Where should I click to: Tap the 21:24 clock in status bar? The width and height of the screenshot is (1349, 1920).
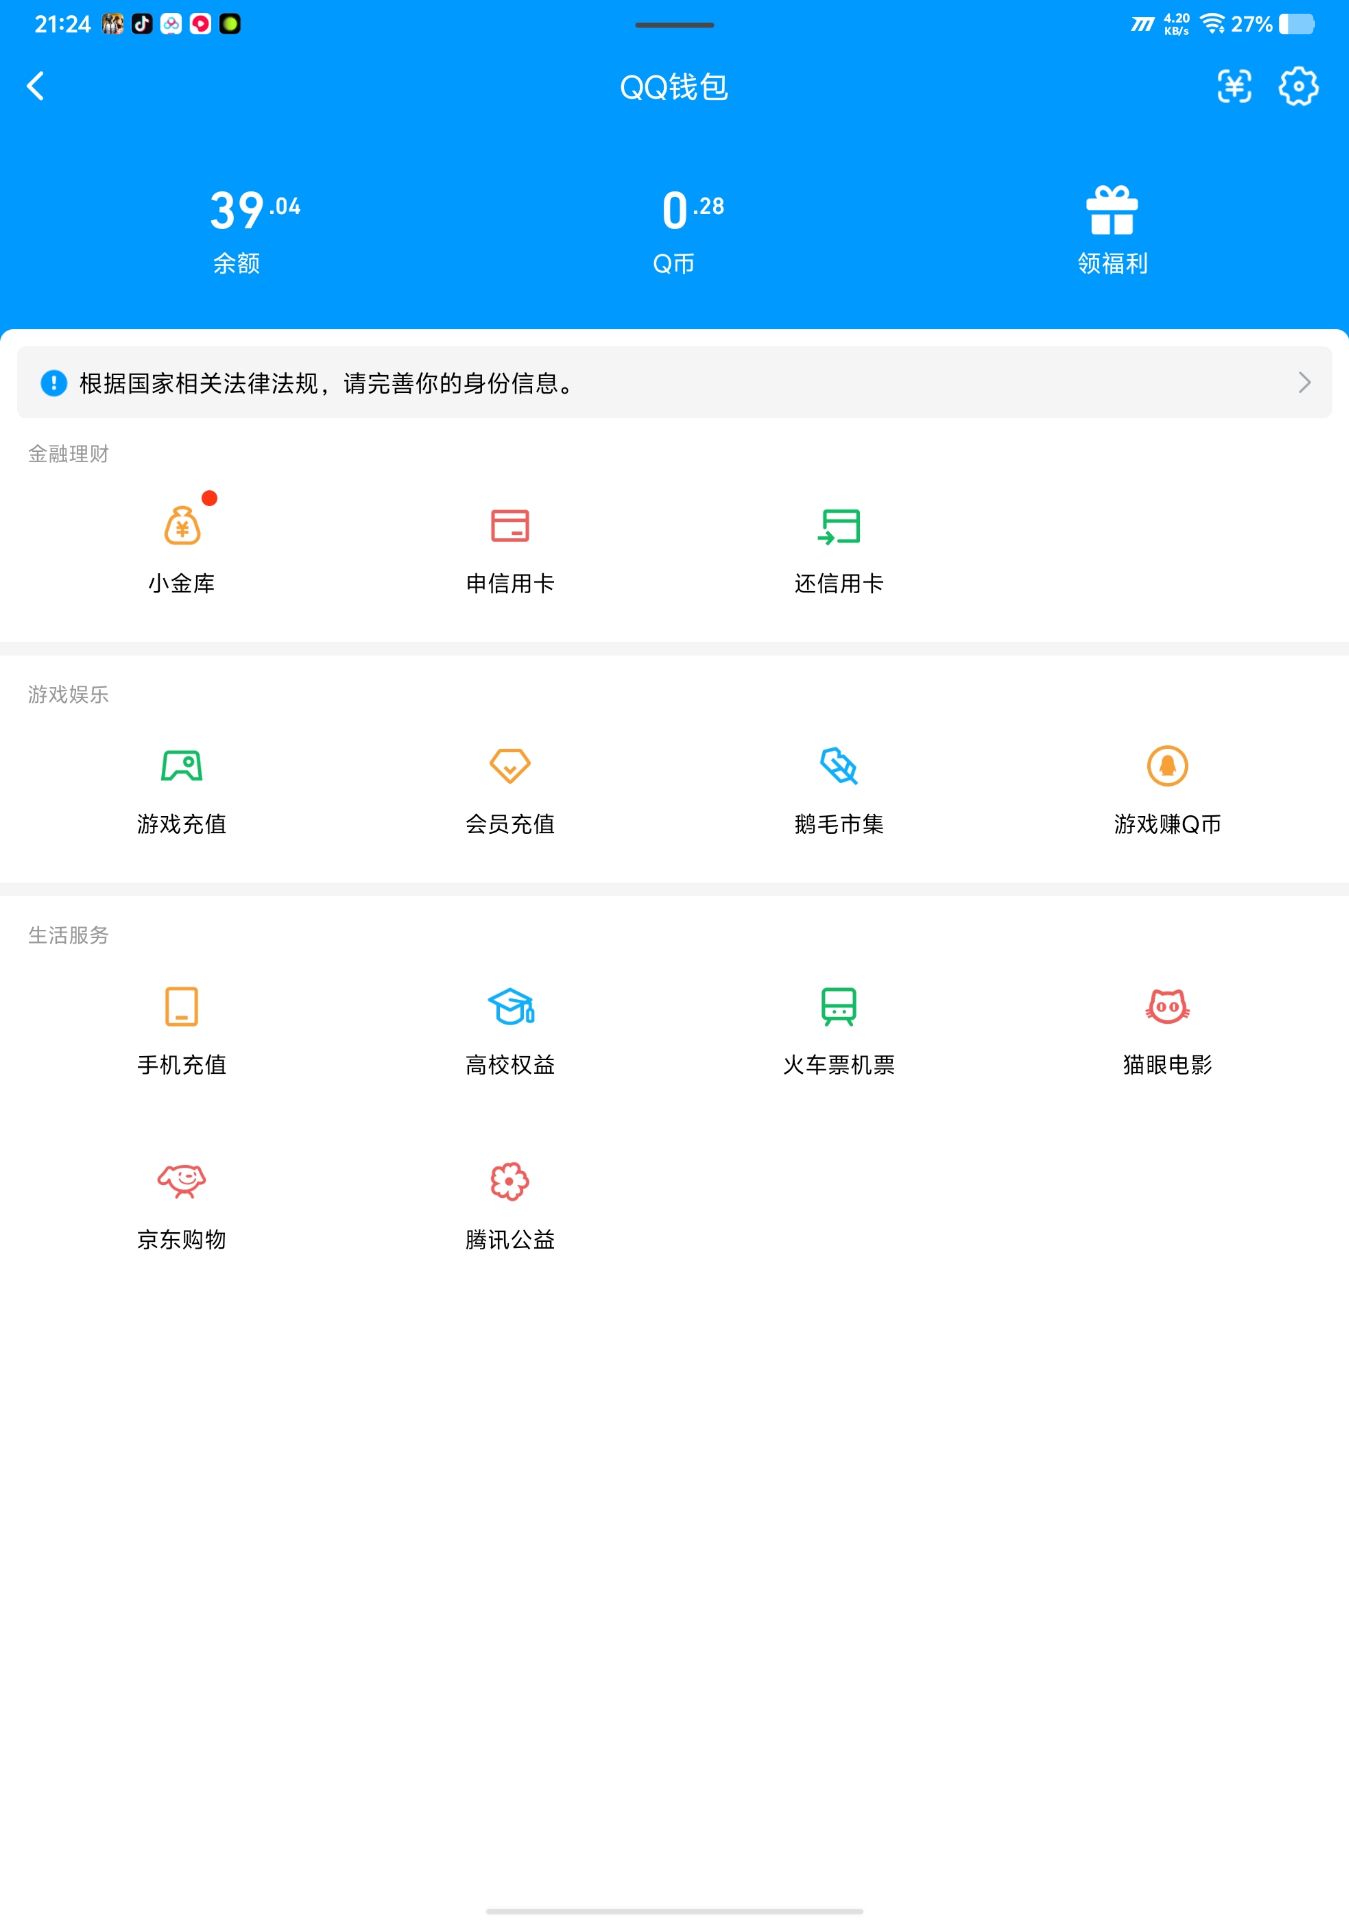coord(62,24)
